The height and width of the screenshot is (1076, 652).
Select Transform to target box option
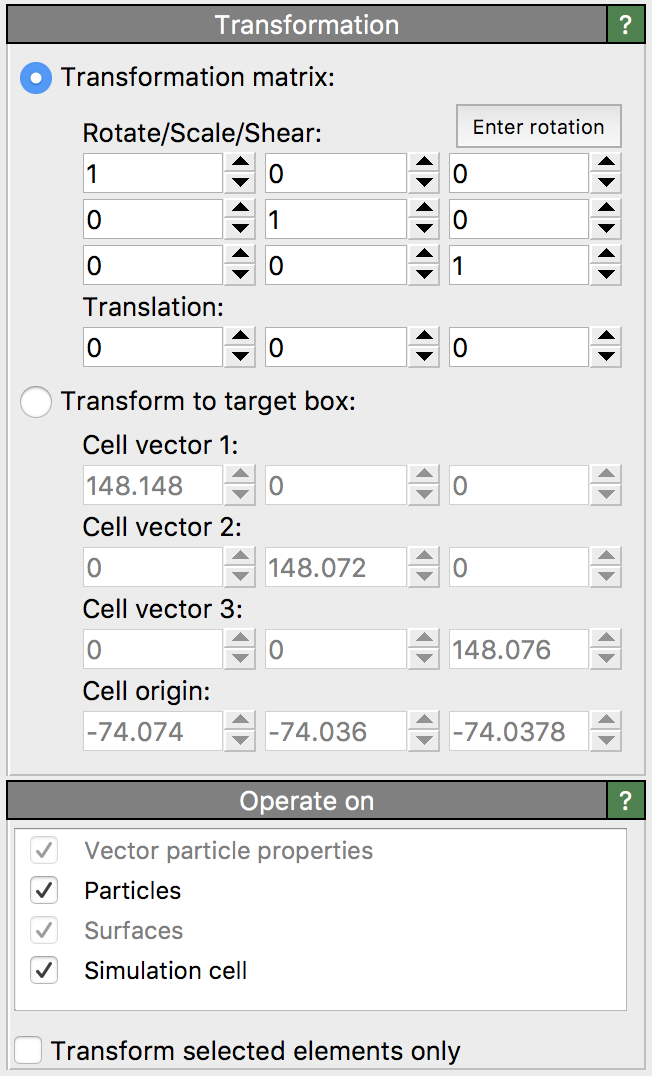point(36,402)
